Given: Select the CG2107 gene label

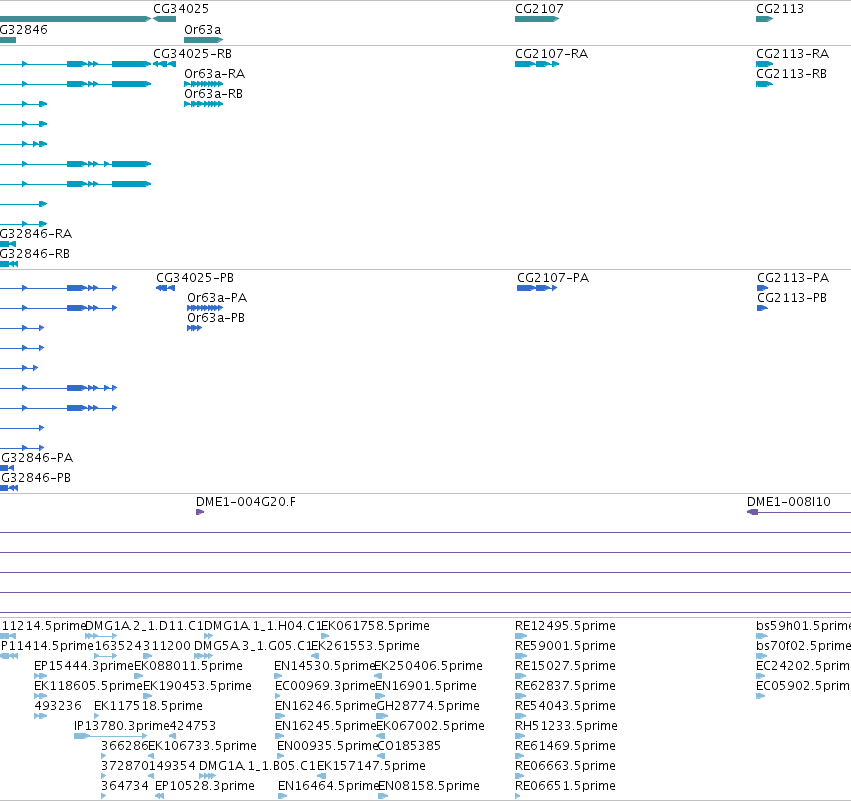Looking at the screenshot, I should tap(539, 9).
